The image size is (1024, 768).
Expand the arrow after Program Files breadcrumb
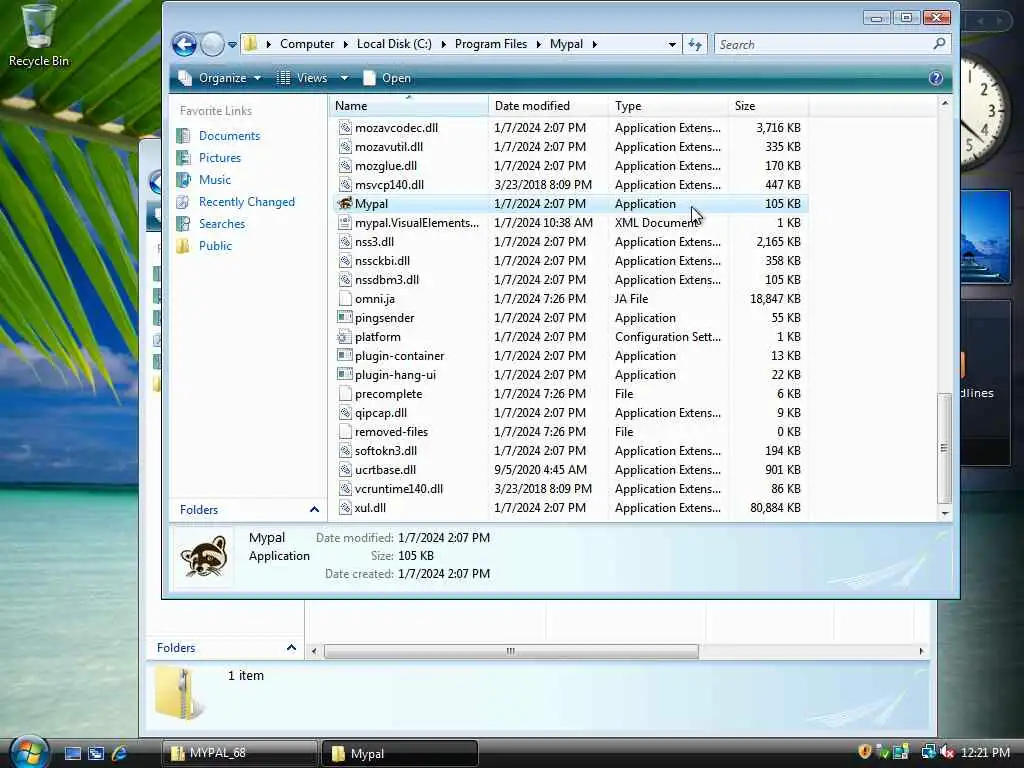coord(539,44)
